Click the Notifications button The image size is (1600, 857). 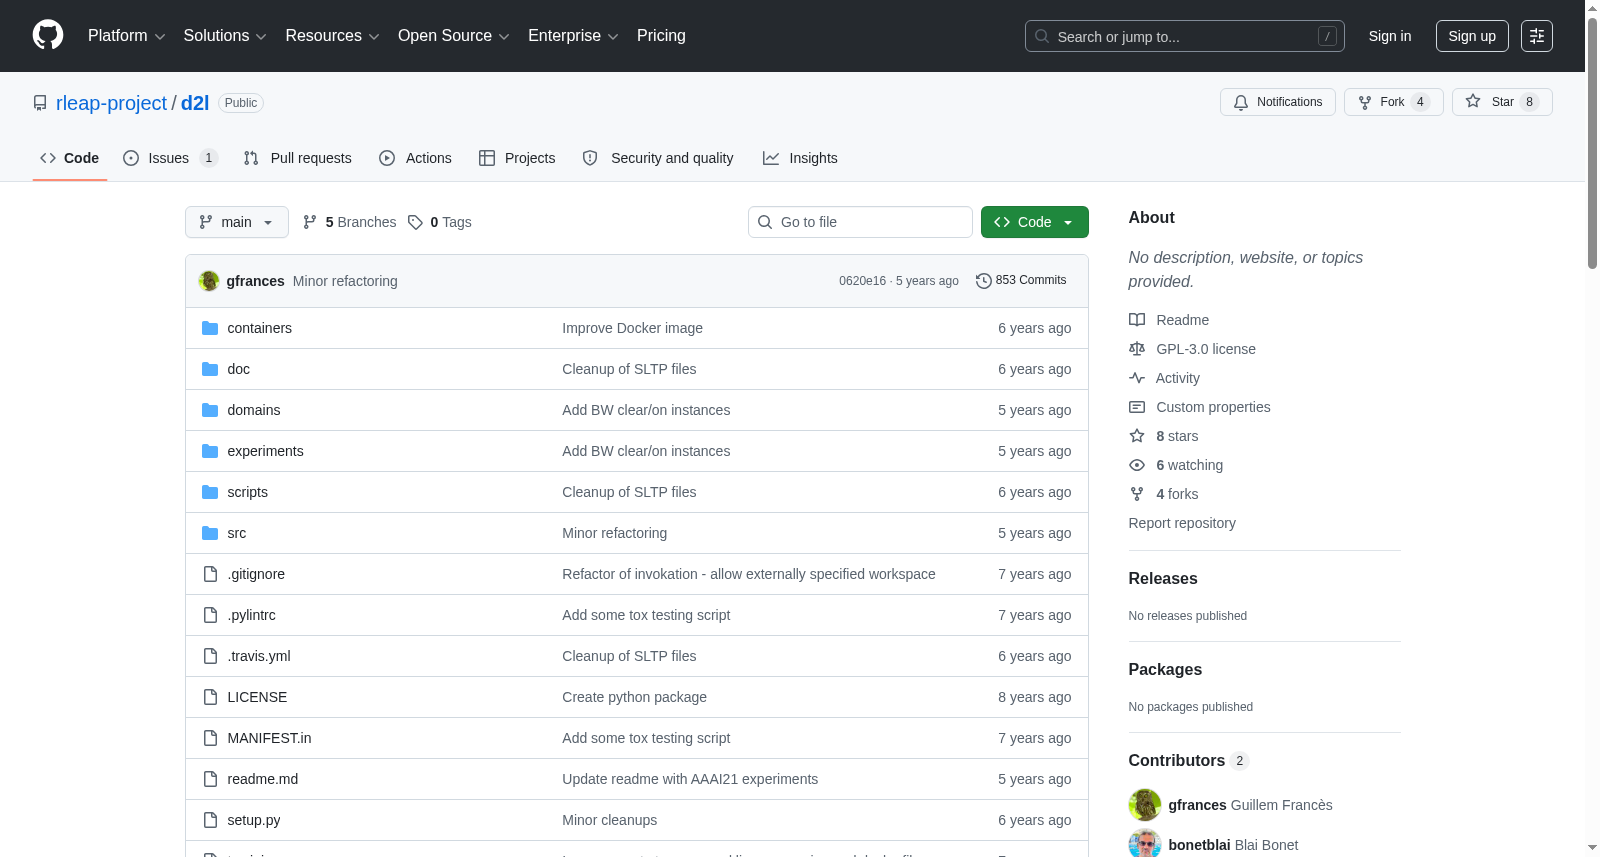pos(1278,102)
